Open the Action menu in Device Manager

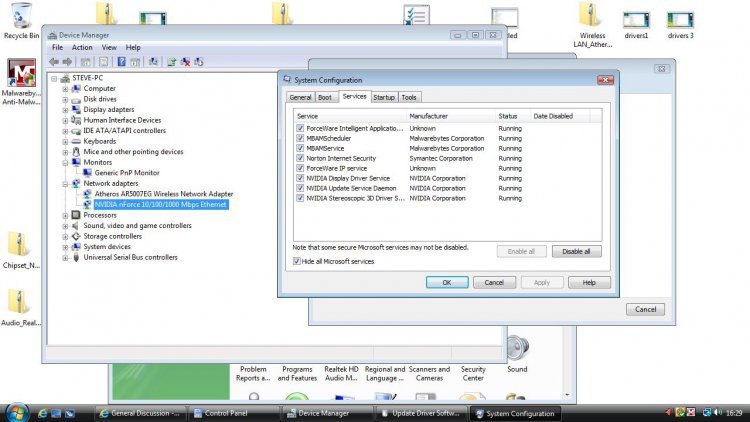[82, 47]
